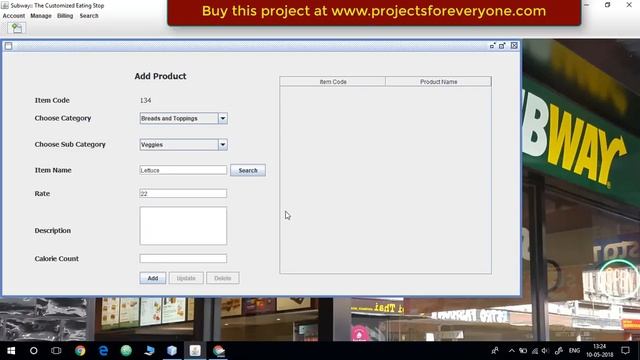Open the People icon in the system tray
Viewport: 640px width, 360px height.
[495, 351]
